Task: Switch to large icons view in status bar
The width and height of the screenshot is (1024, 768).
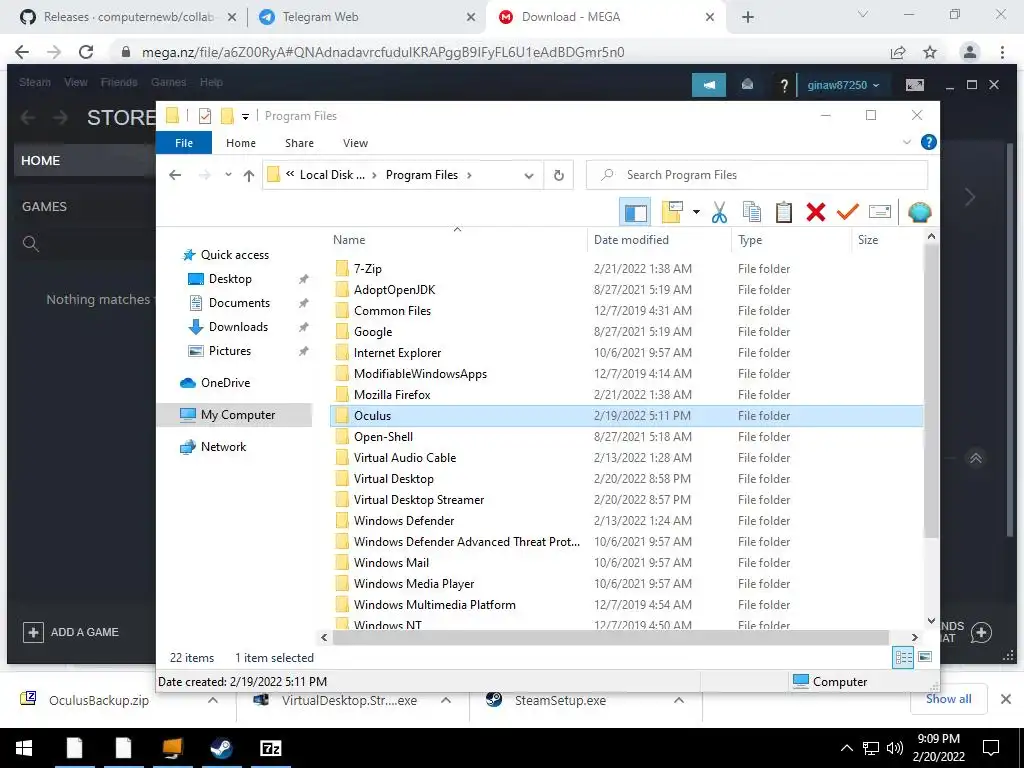Action: (x=925, y=657)
